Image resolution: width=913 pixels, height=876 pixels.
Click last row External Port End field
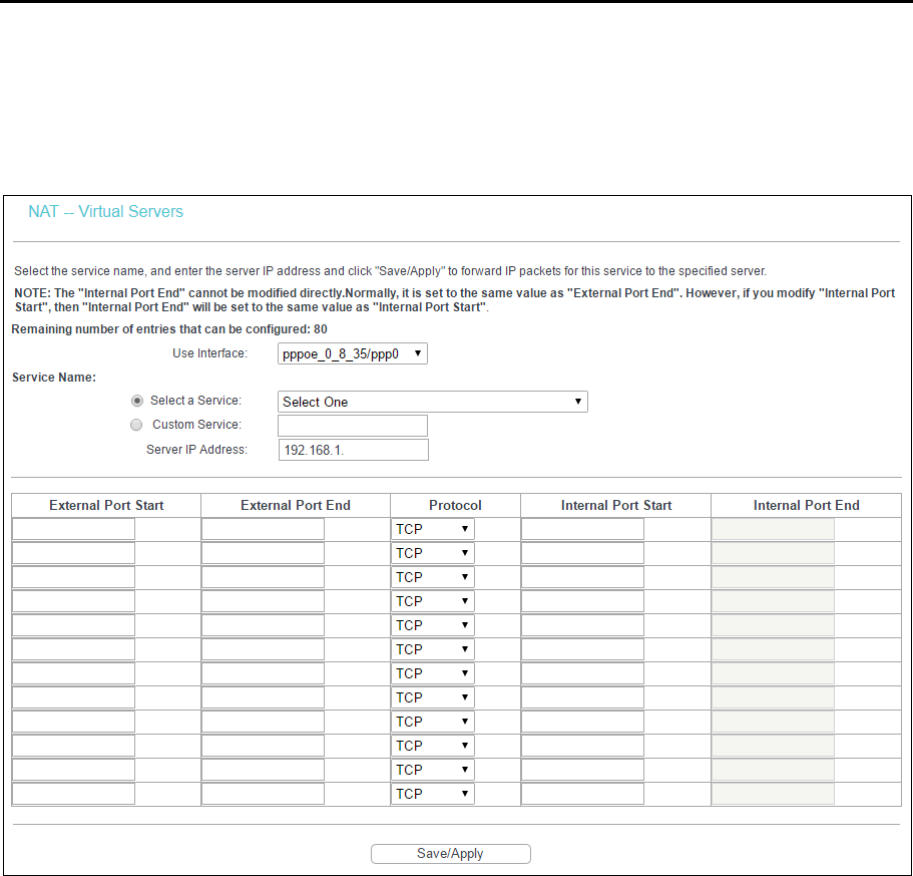click(263, 794)
